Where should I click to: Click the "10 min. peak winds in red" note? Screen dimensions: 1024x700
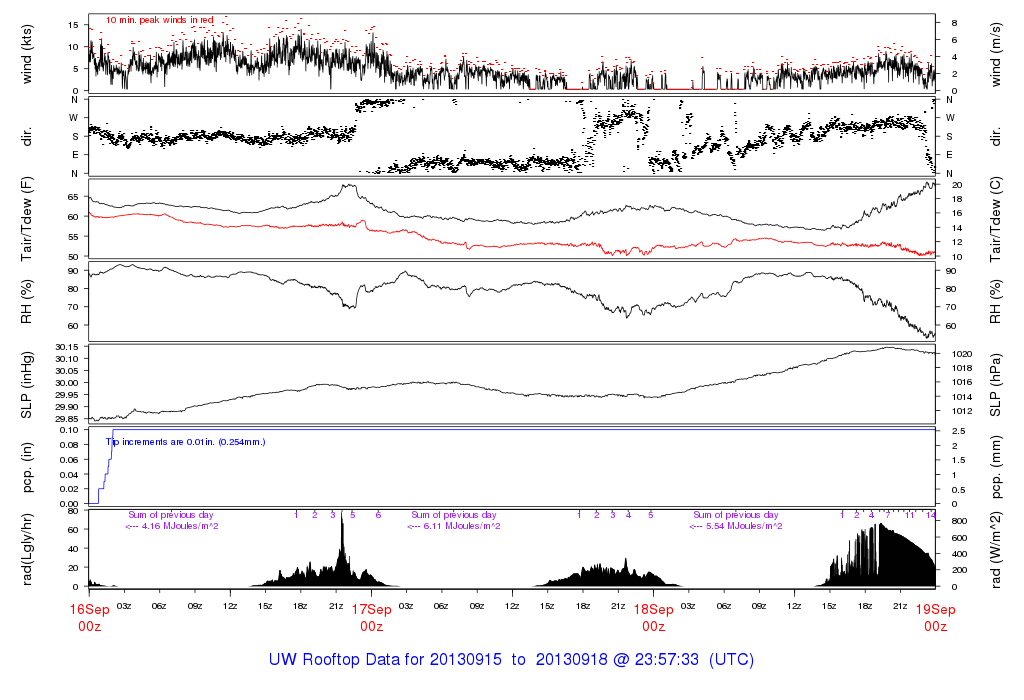159,20
